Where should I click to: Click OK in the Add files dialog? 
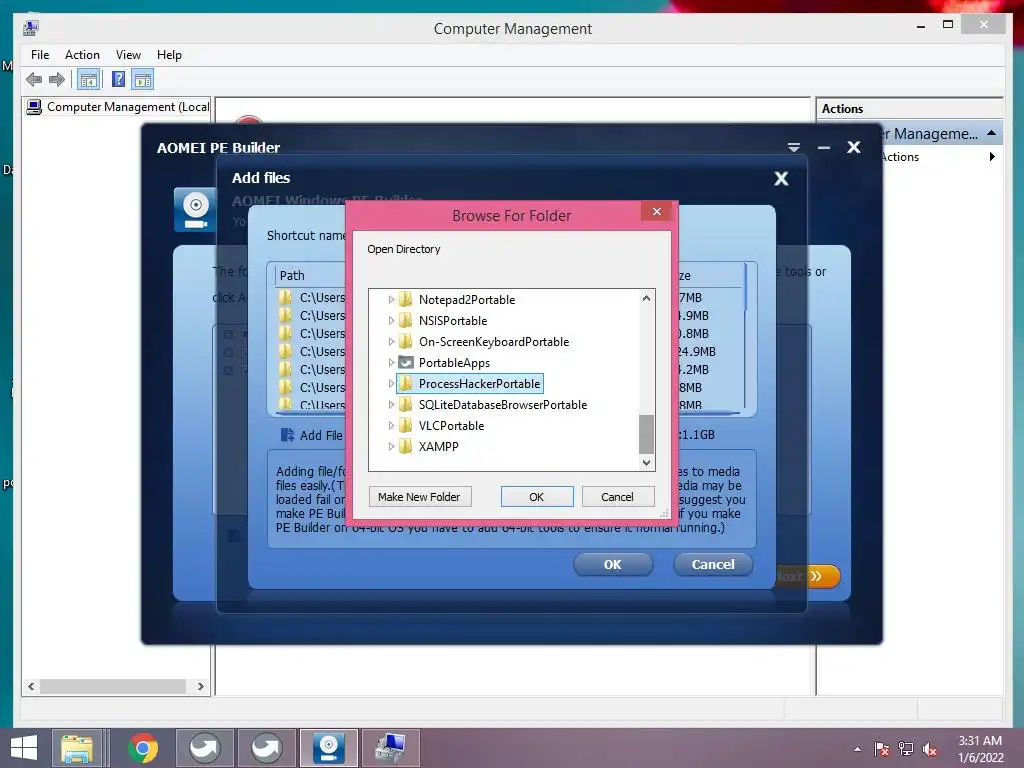613,564
